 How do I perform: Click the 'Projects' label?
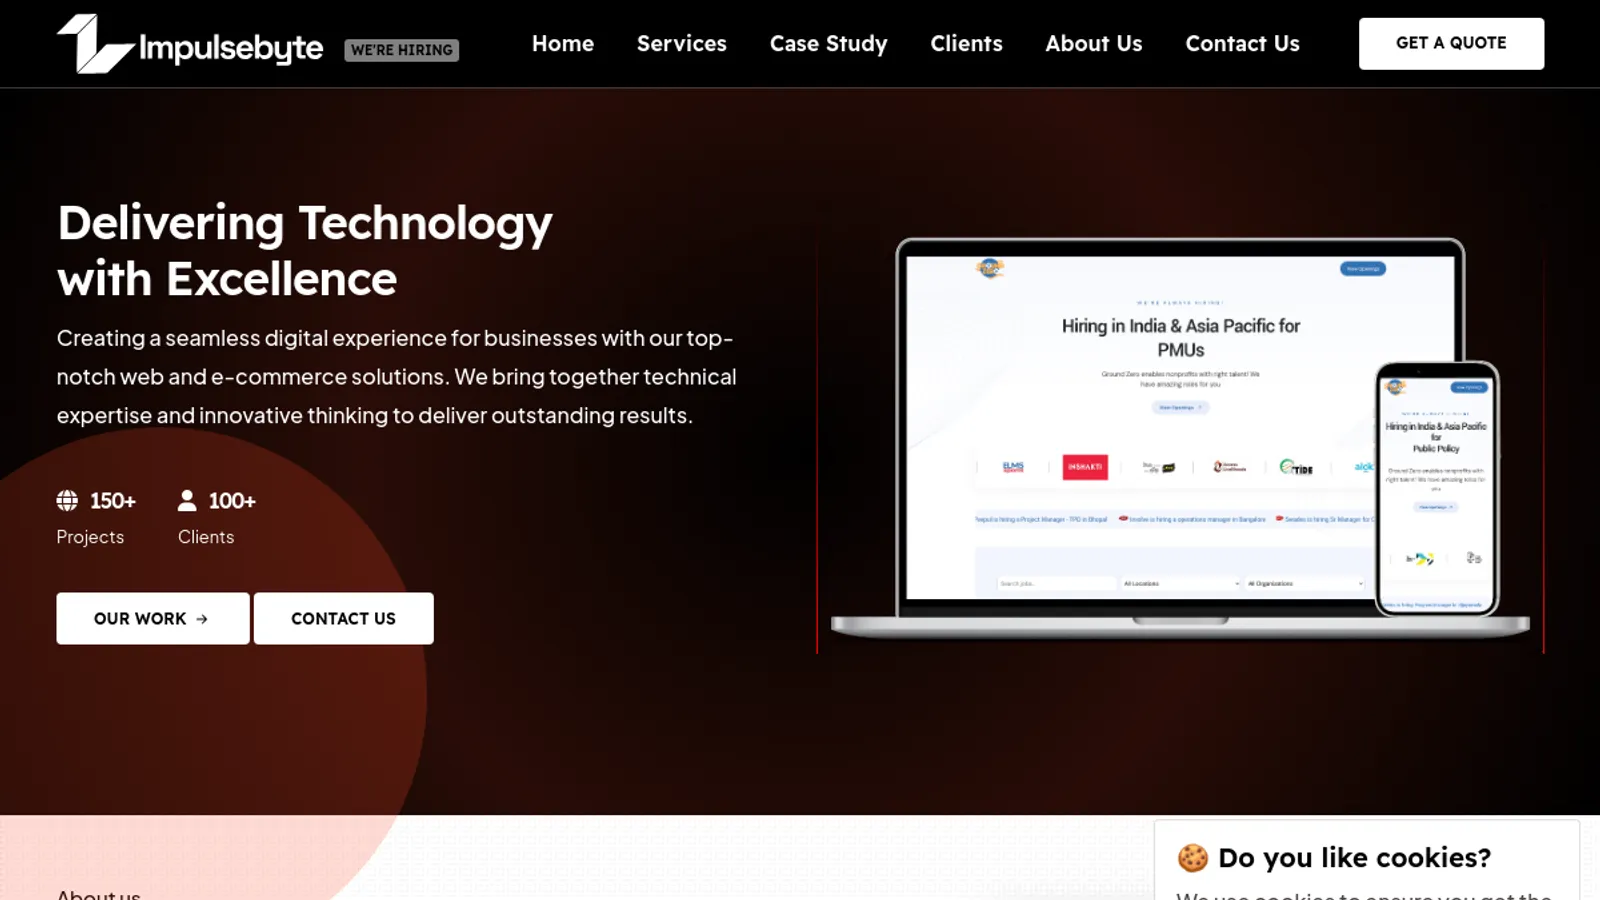pyautogui.click(x=90, y=537)
